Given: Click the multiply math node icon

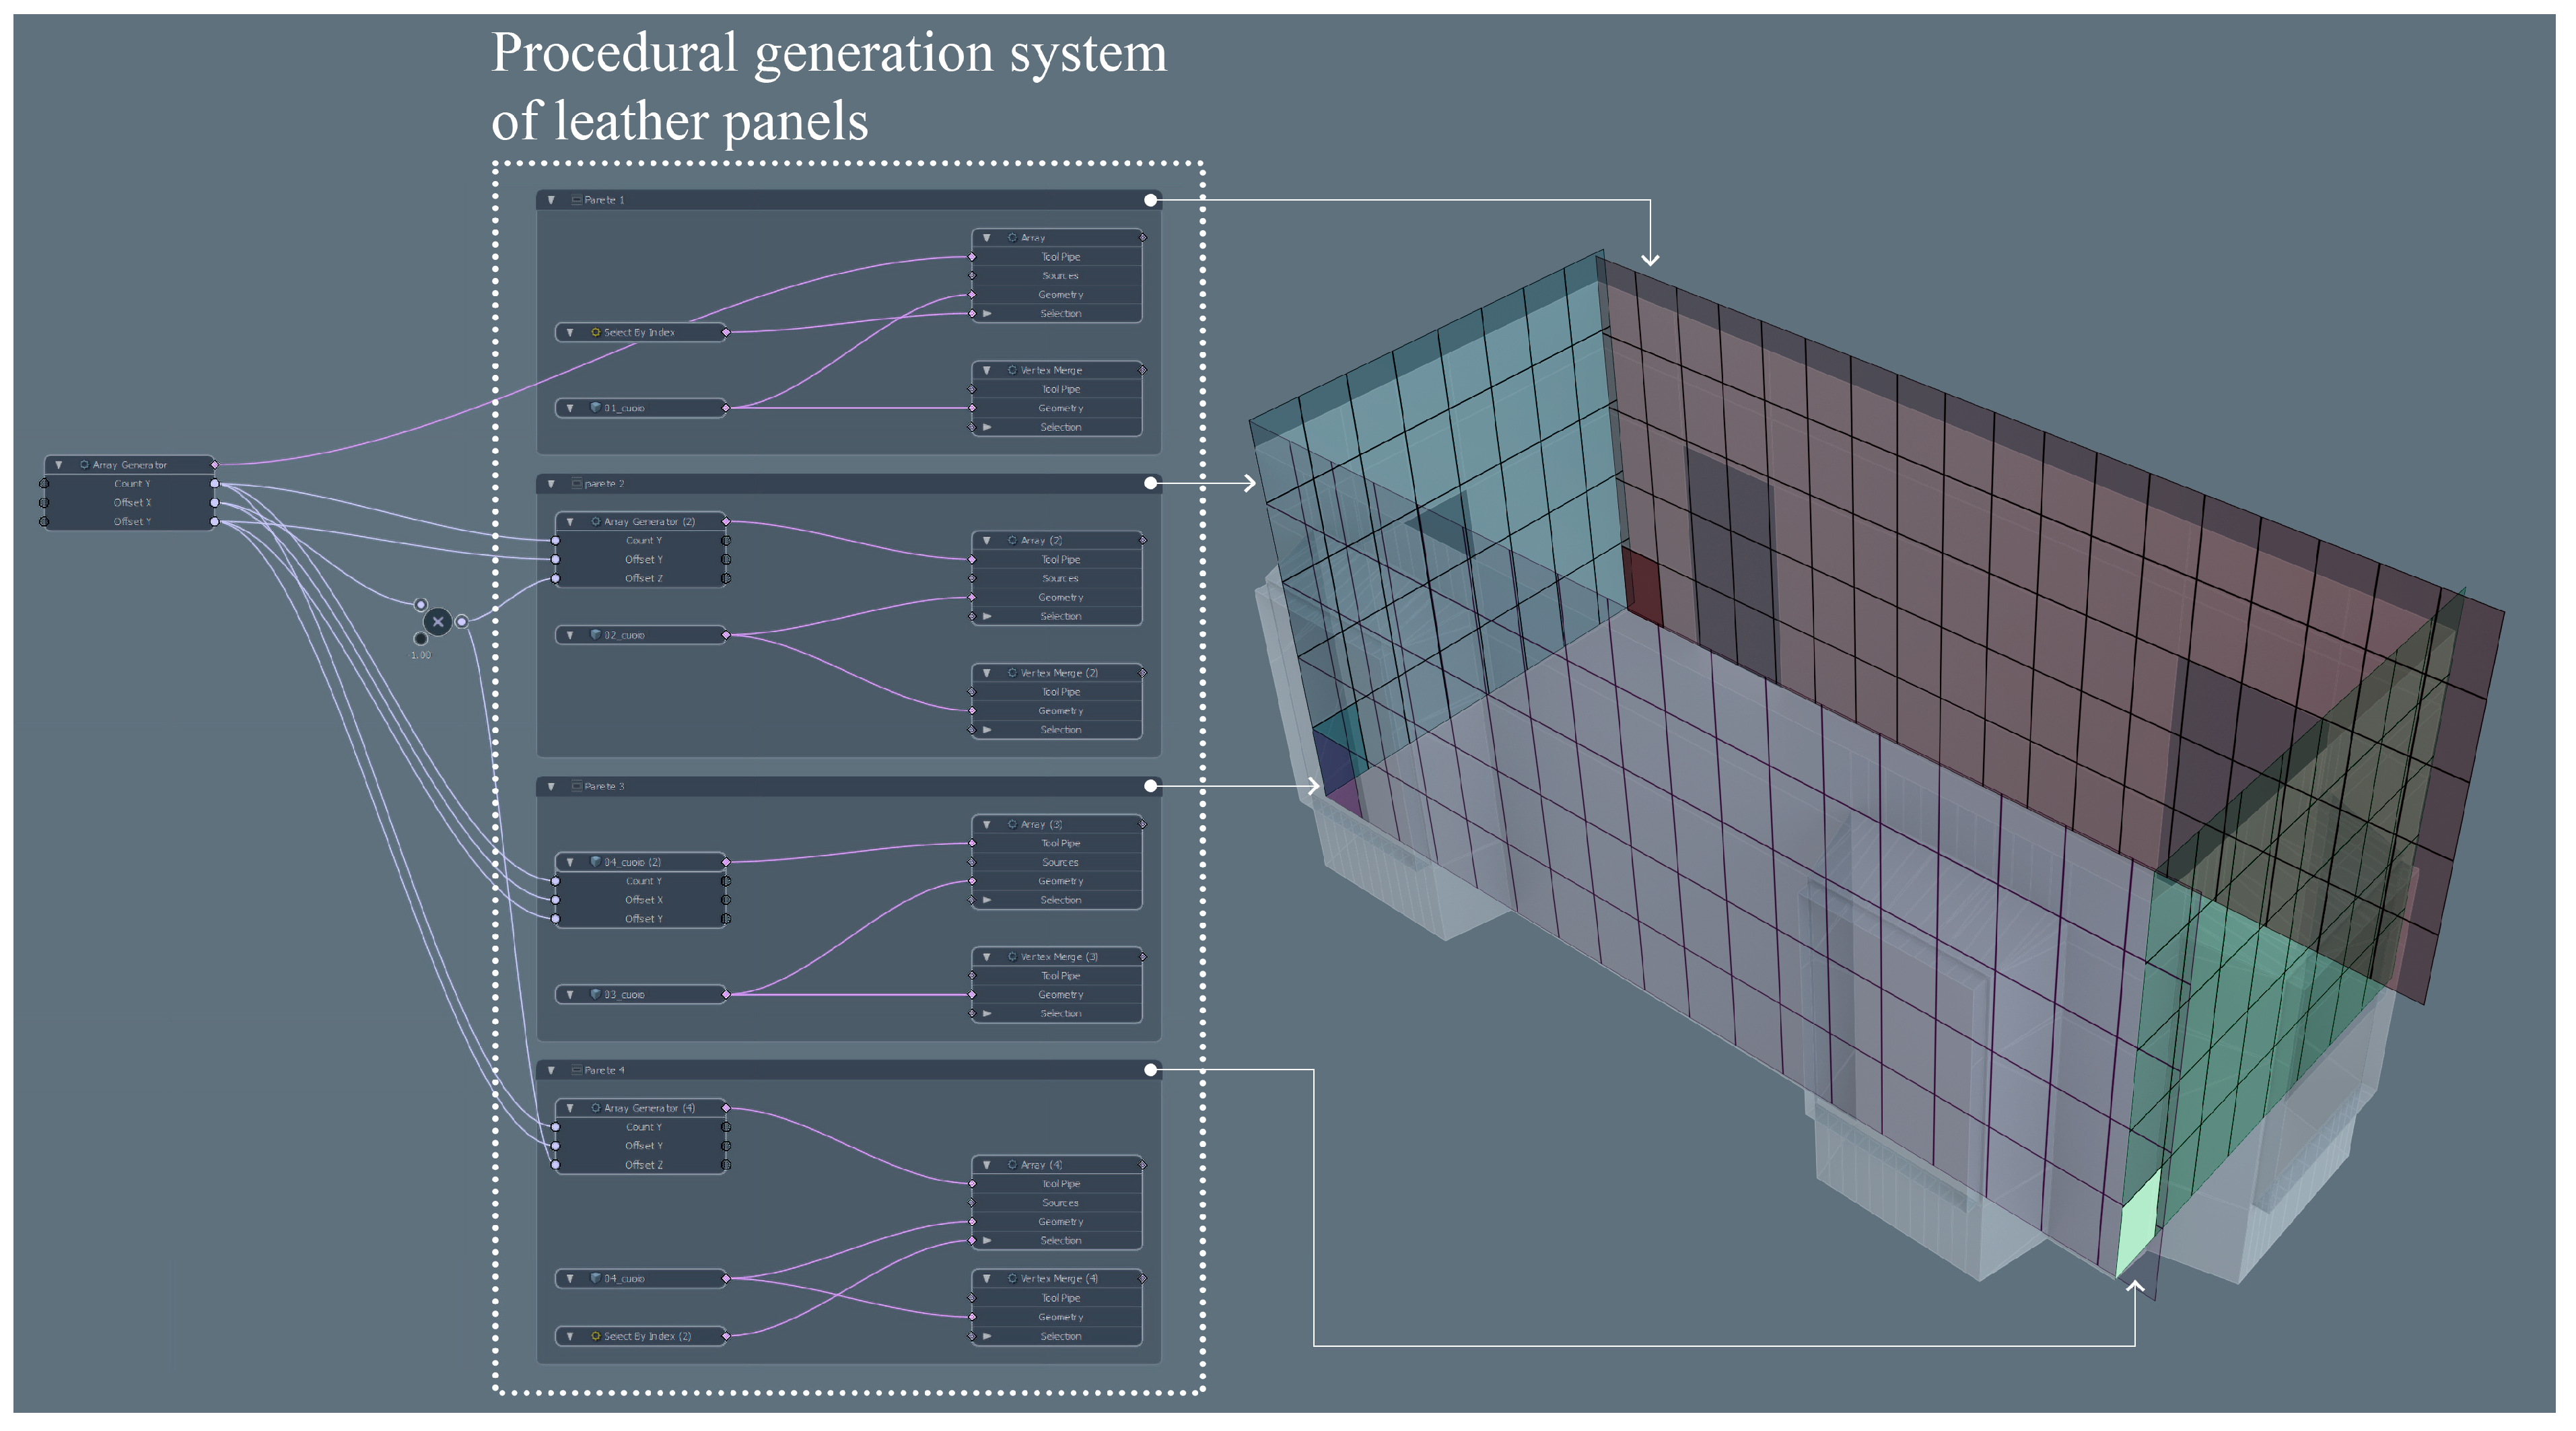Looking at the screenshot, I should tap(437, 622).
